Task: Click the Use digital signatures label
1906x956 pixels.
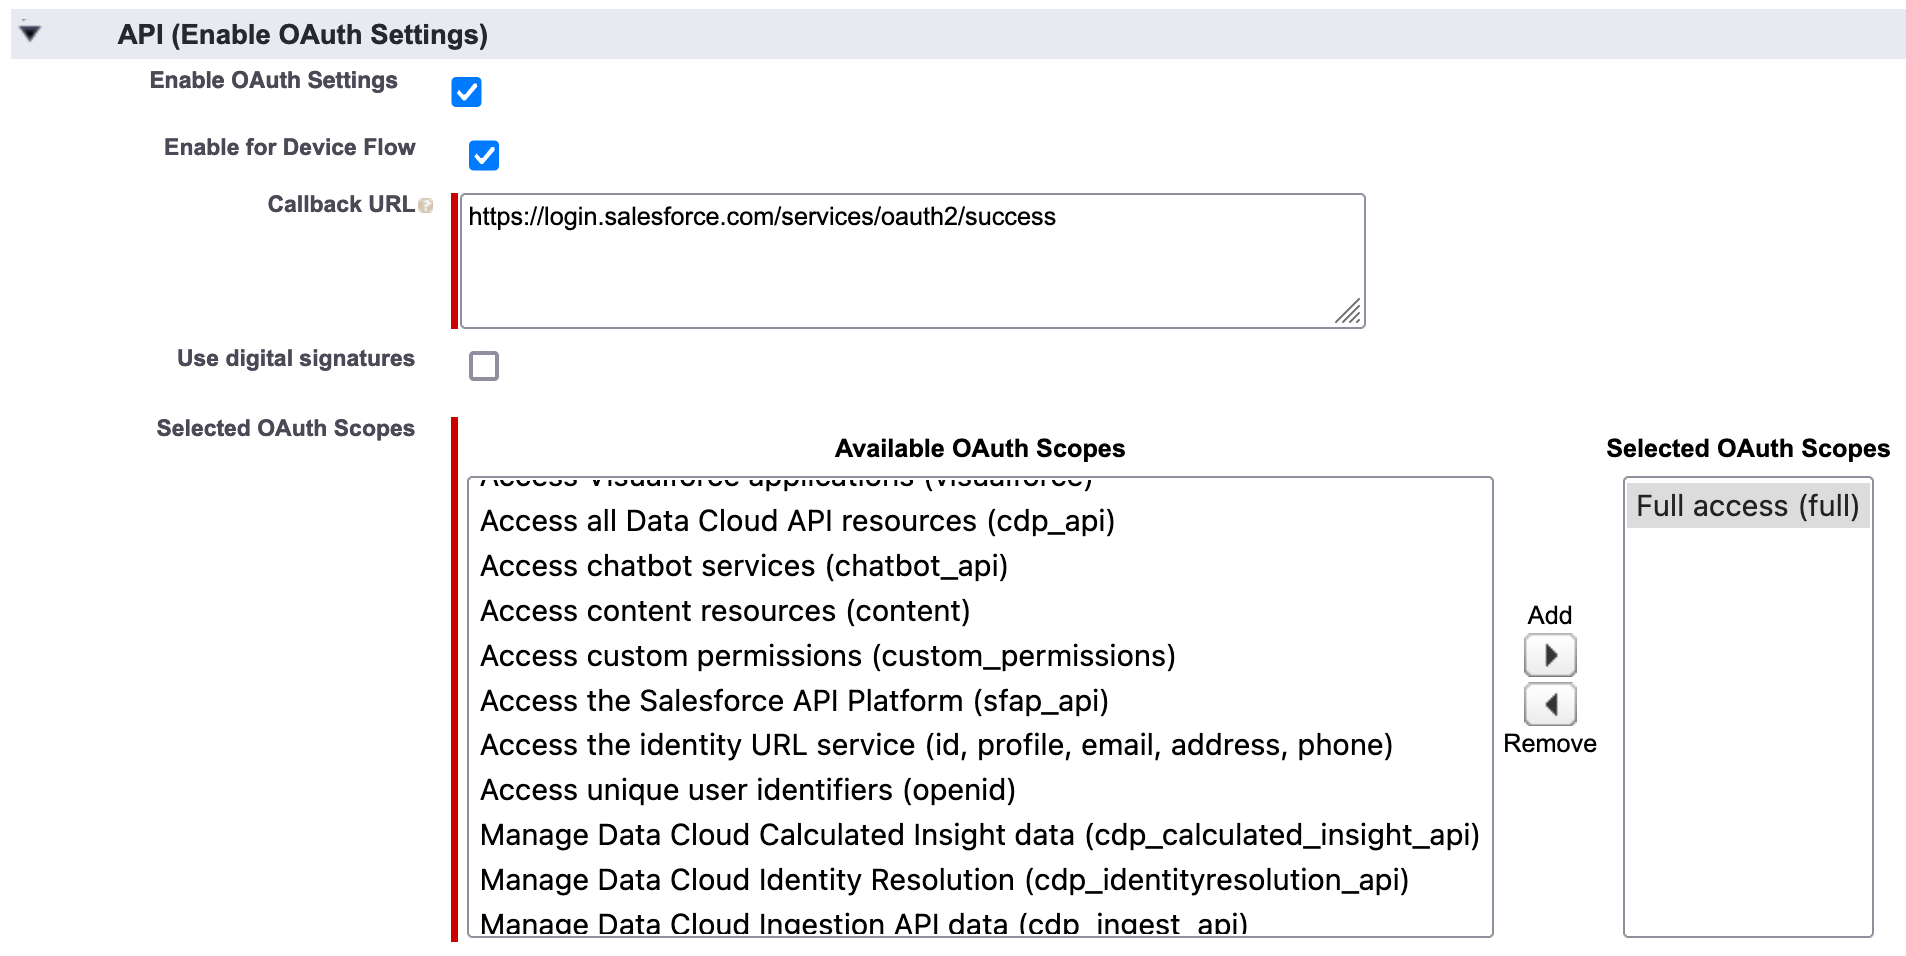Action: [295, 358]
